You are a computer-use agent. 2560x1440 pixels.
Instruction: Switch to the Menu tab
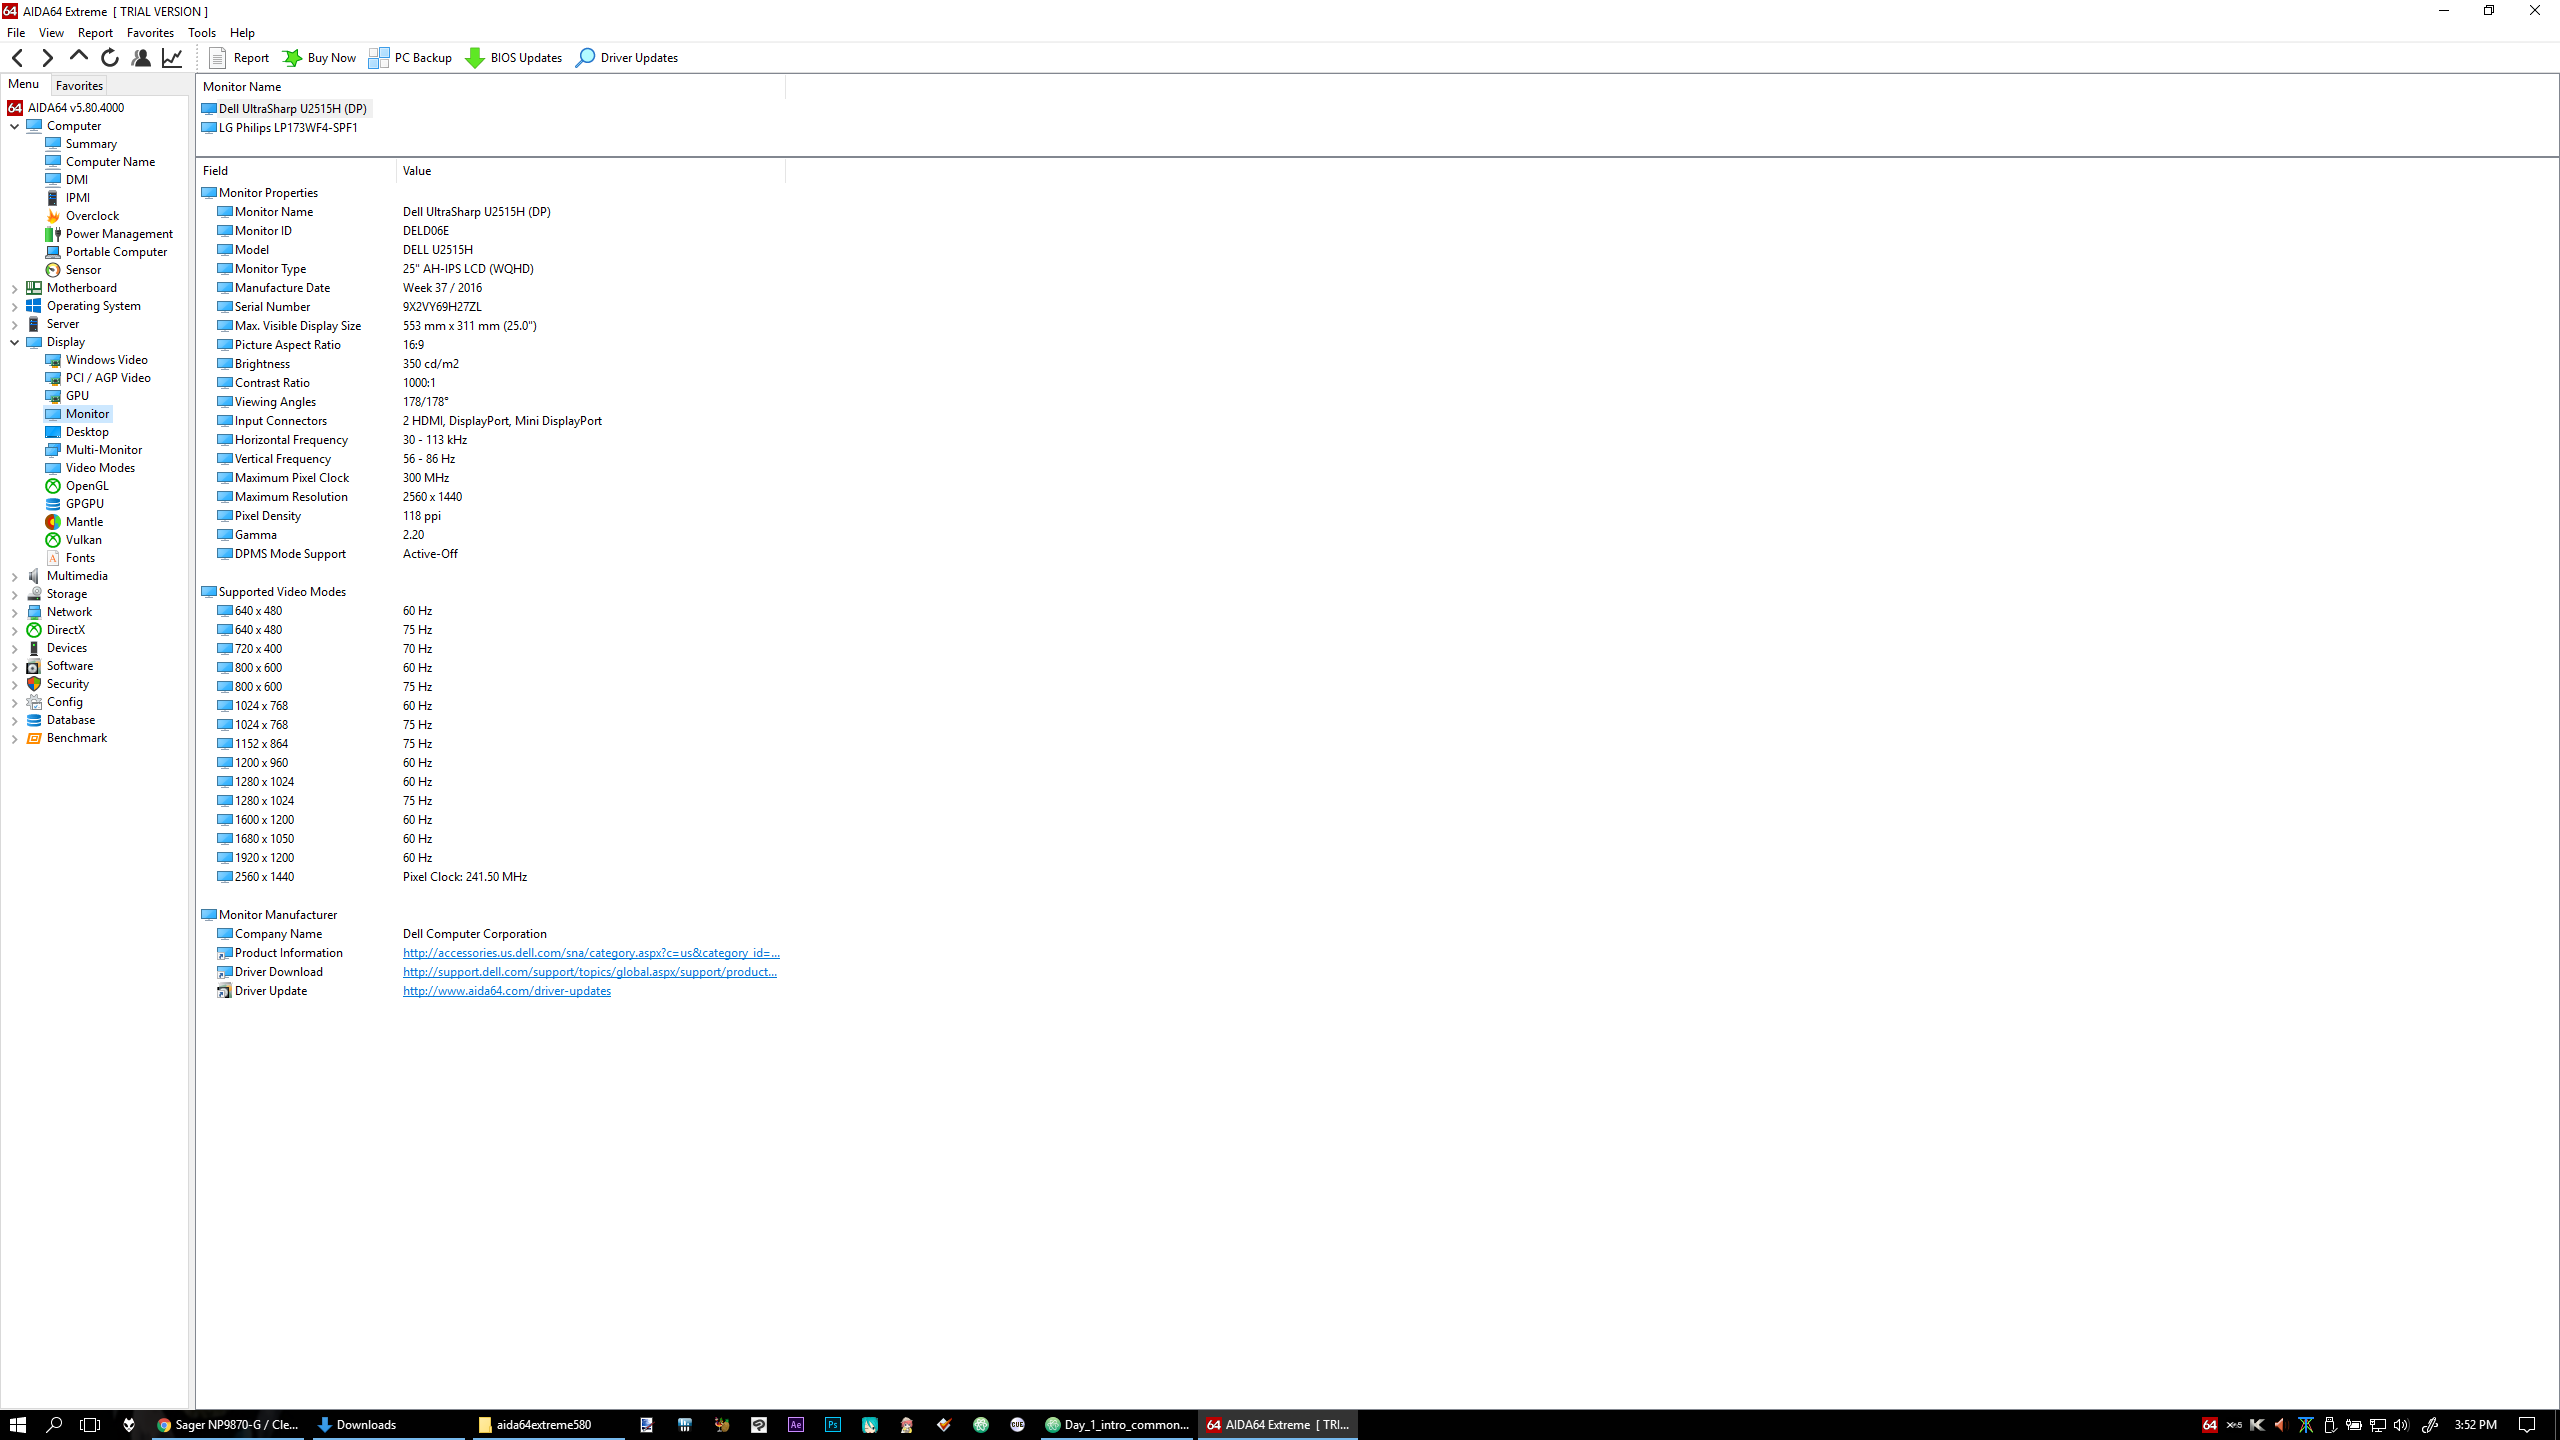point(23,85)
